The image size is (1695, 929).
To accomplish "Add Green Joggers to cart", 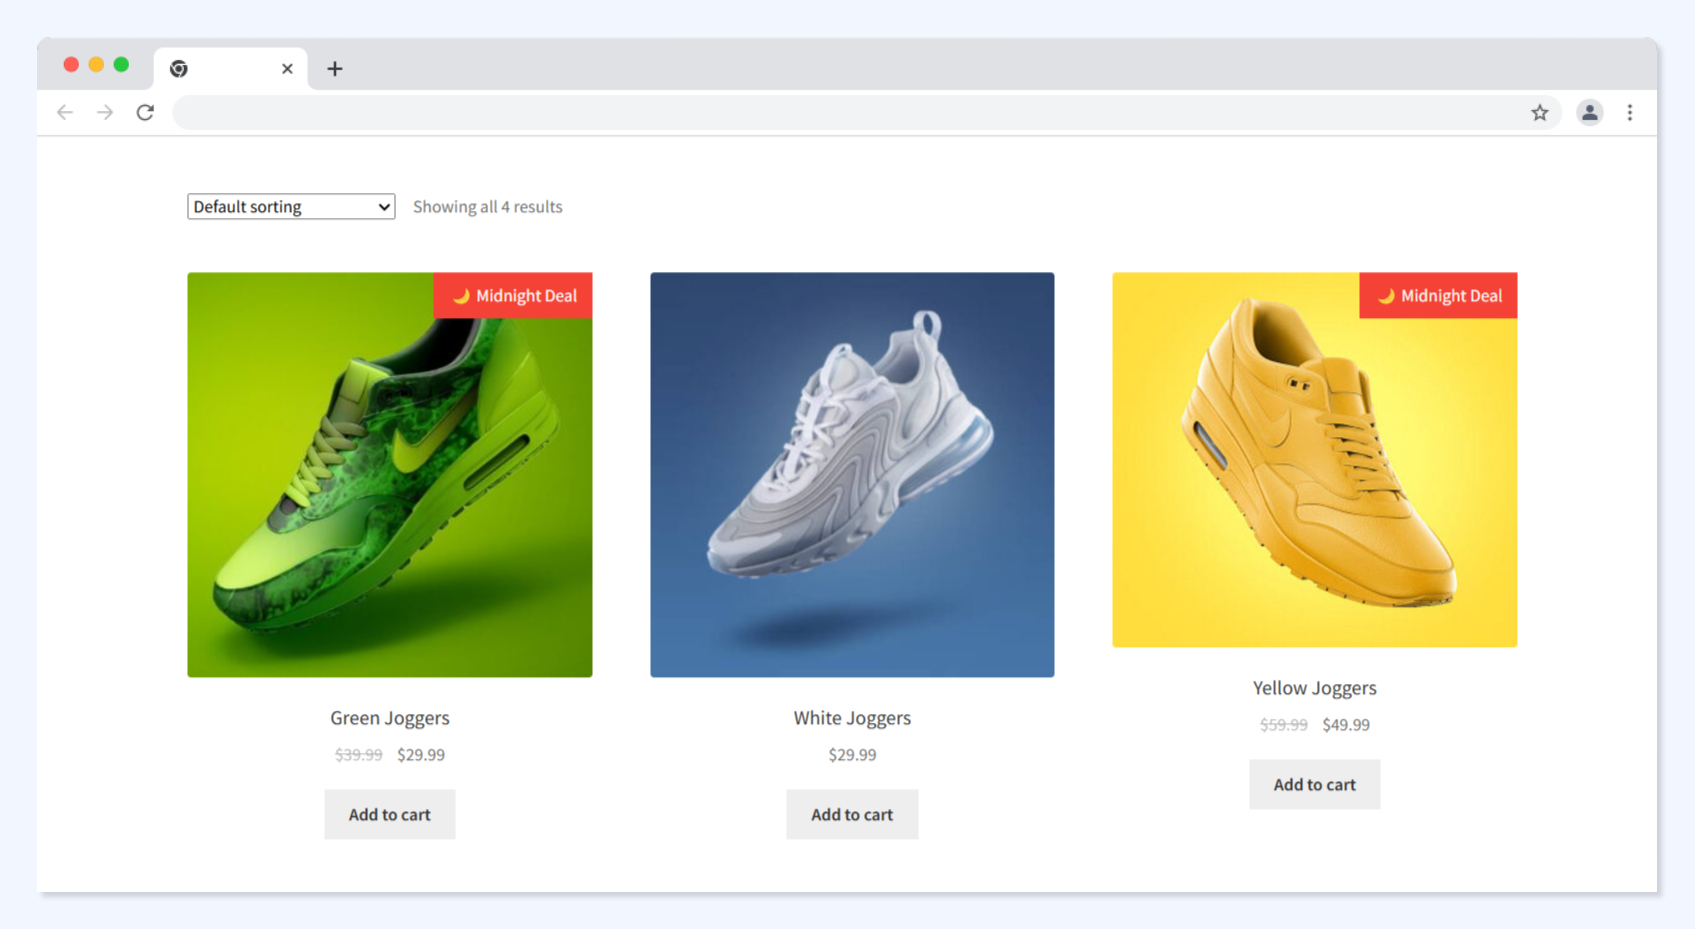I will (x=389, y=814).
